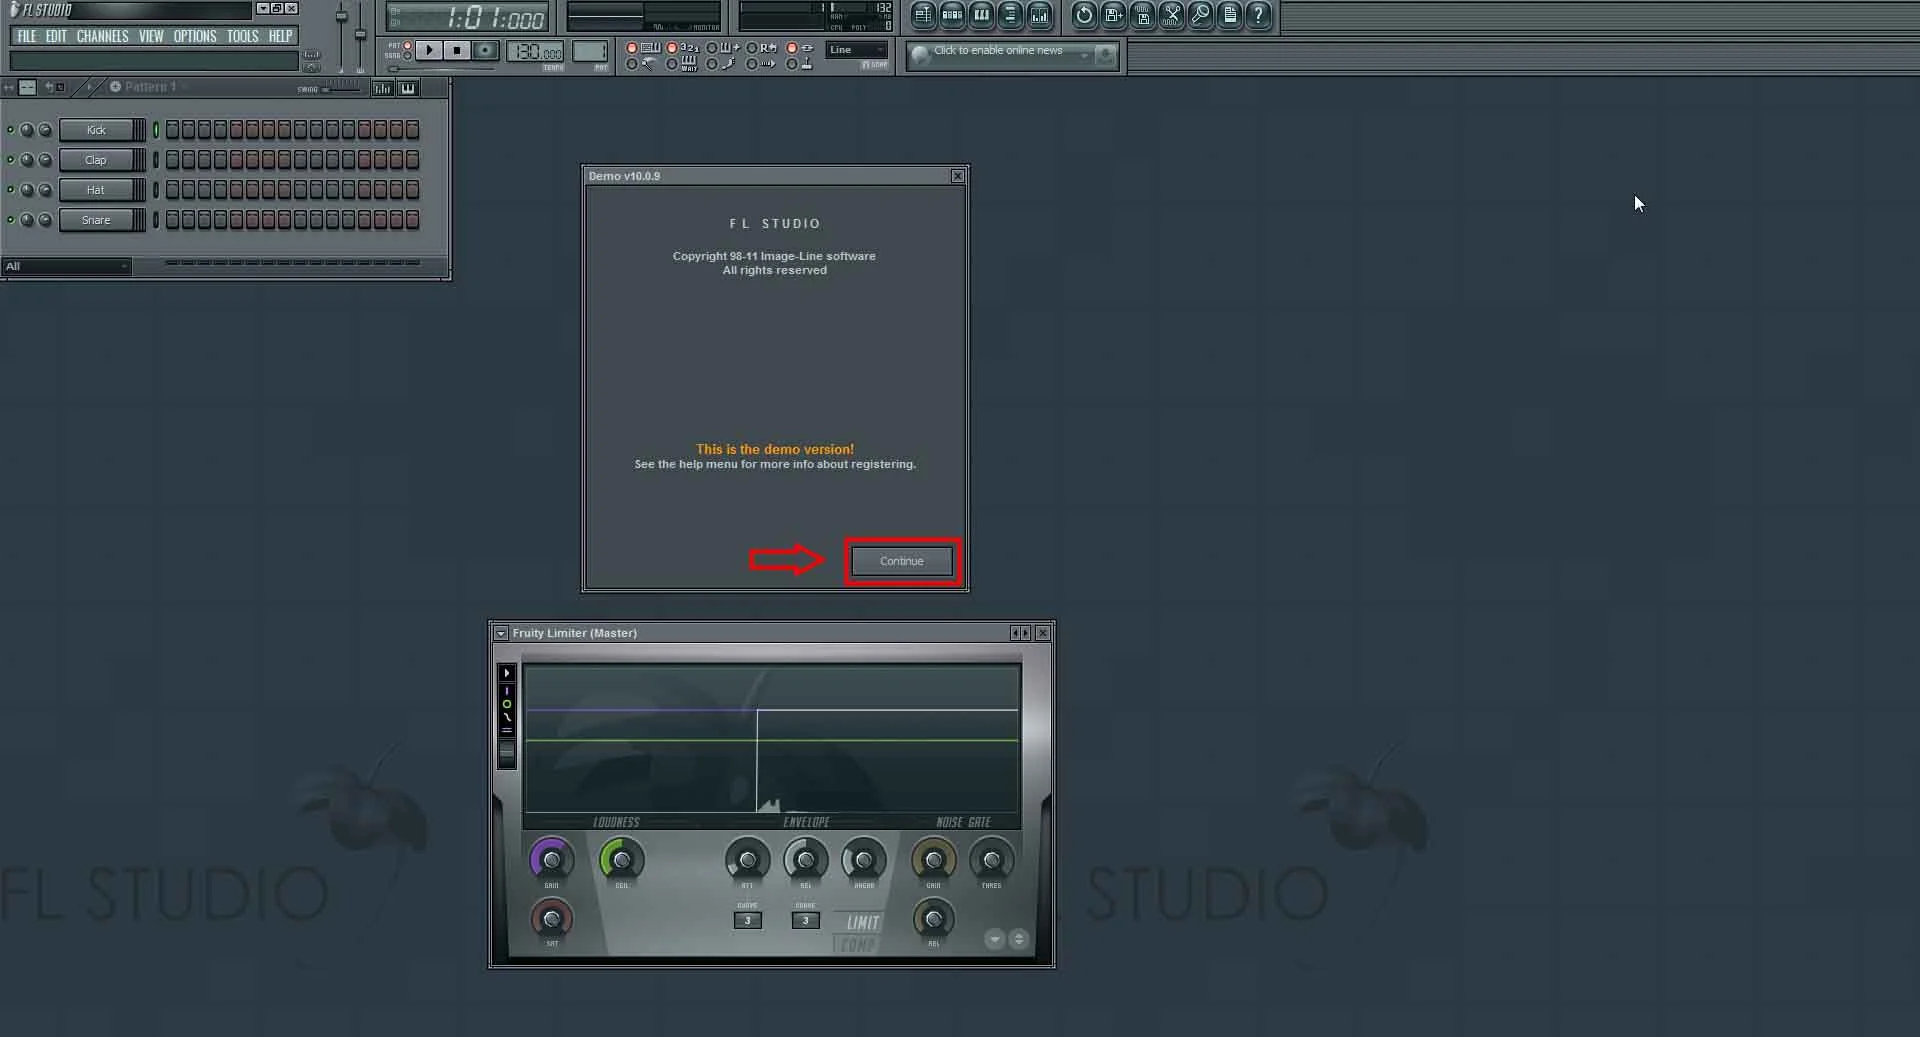Viewport: 1920px width, 1037px height.
Task: Mute the Kick channel green light
Action: tap(10, 130)
